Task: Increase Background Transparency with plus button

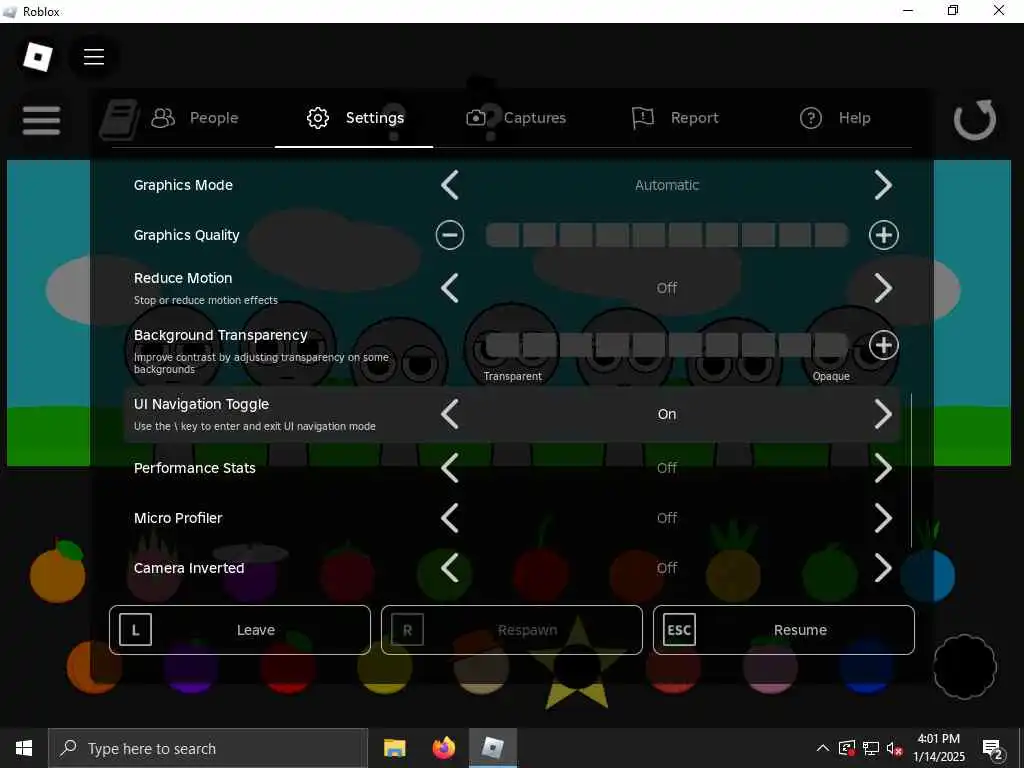Action: [884, 345]
